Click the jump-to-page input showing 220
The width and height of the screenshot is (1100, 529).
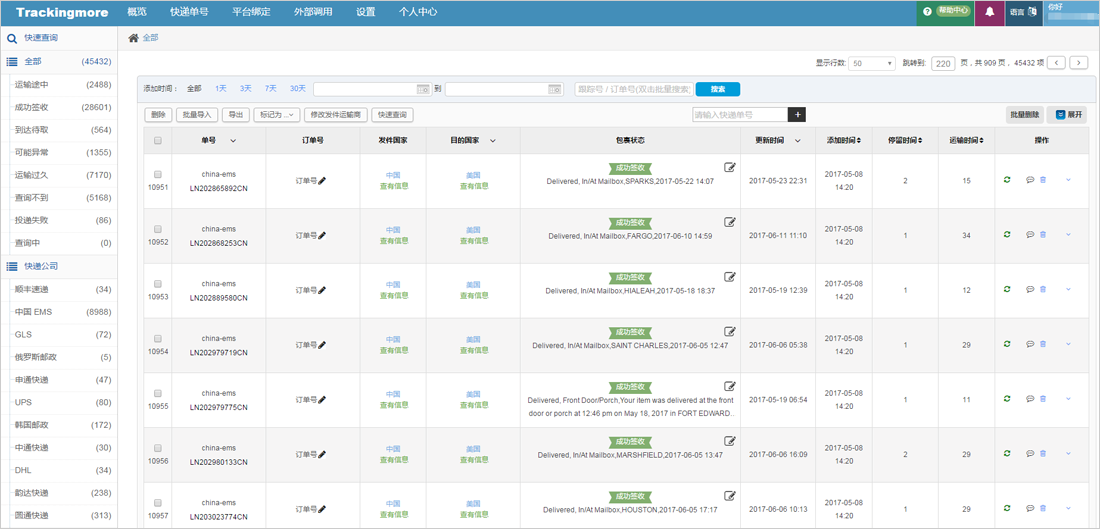click(943, 63)
